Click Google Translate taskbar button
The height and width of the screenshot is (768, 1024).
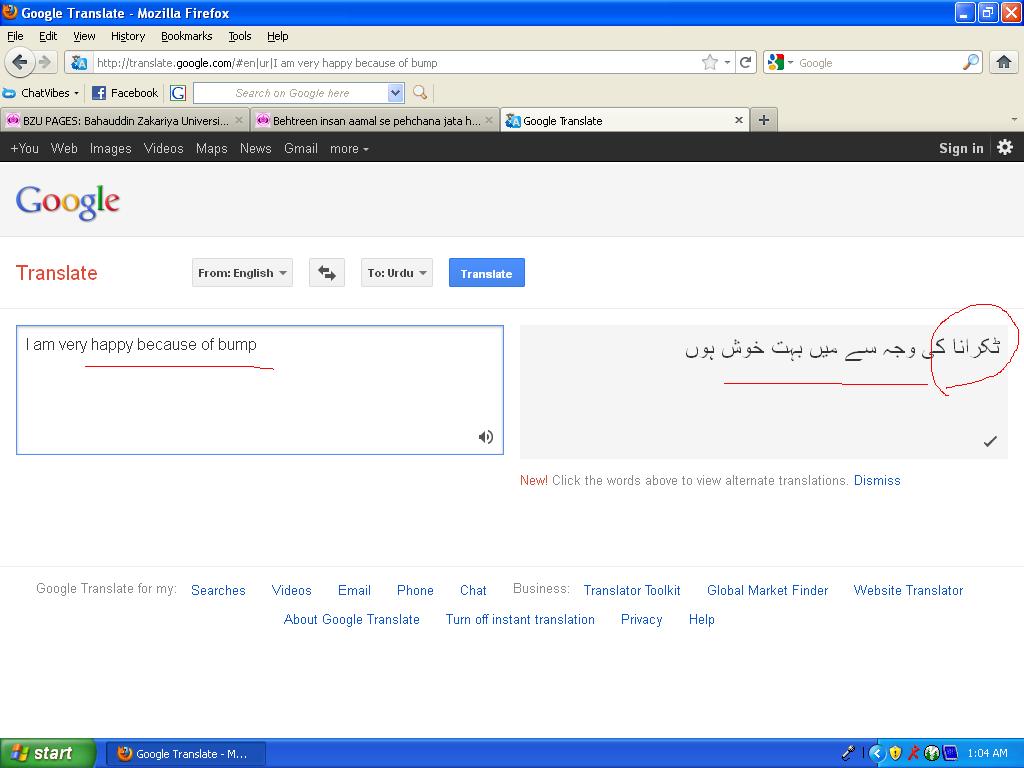[185, 754]
